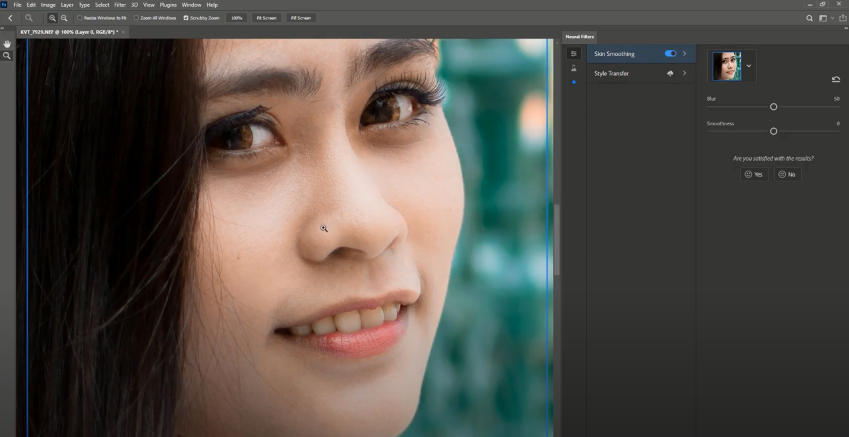849x437 pixels.
Task: Uncheck the Scrubby Zoom checkbox
Action: click(186, 18)
